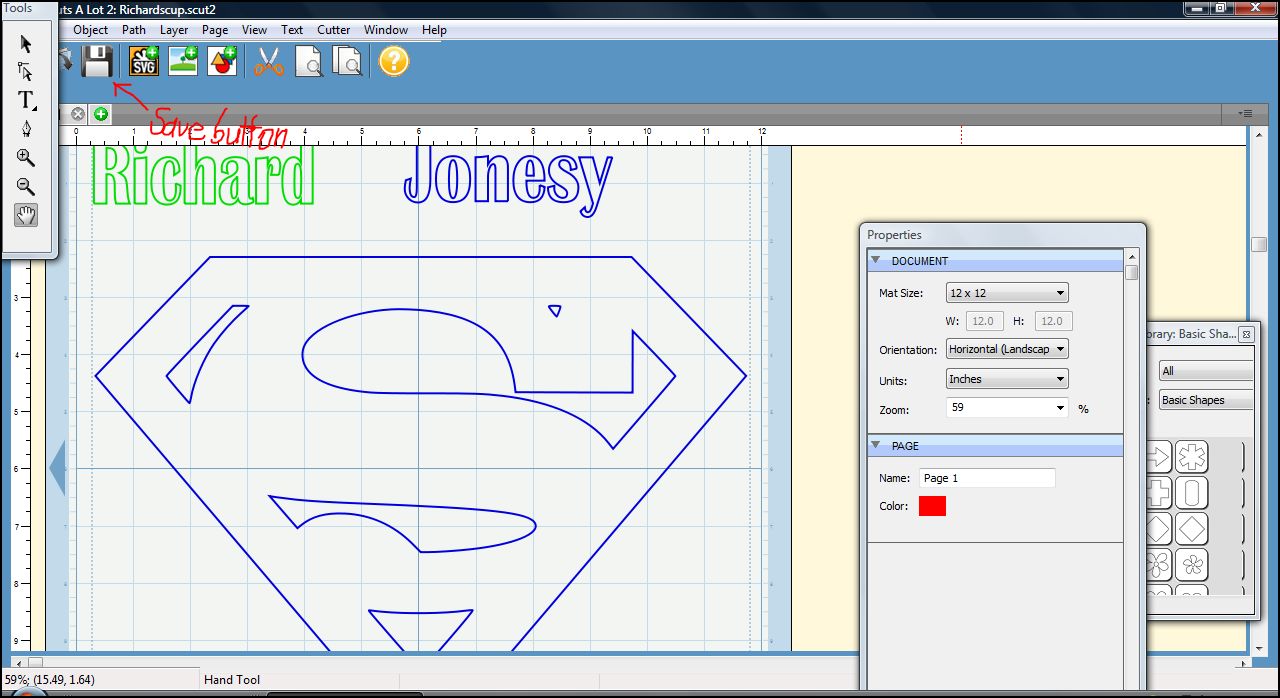Close the Basic Shapes library panel
The height and width of the screenshot is (698, 1280).
[1246, 334]
